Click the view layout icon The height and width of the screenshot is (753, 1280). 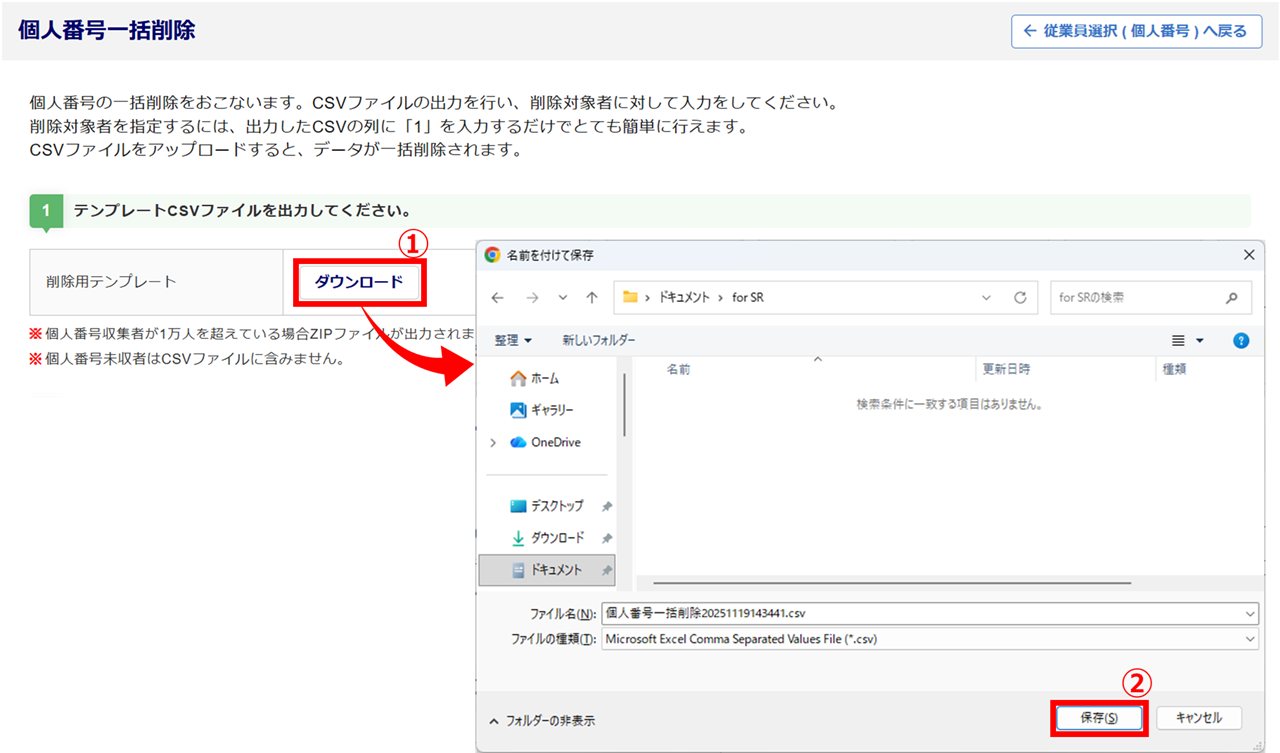coord(1180,341)
